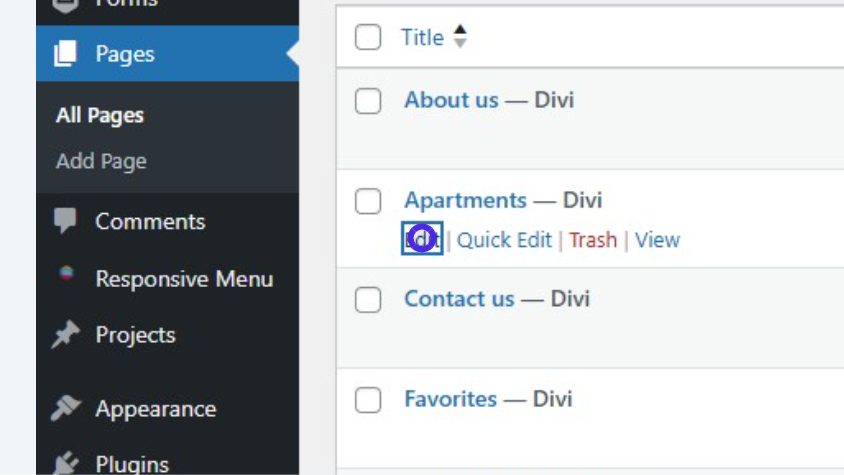Image resolution: width=844 pixels, height=475 pixels.
Task: Click the Projects pushpin icon
Action: point(66,335)
